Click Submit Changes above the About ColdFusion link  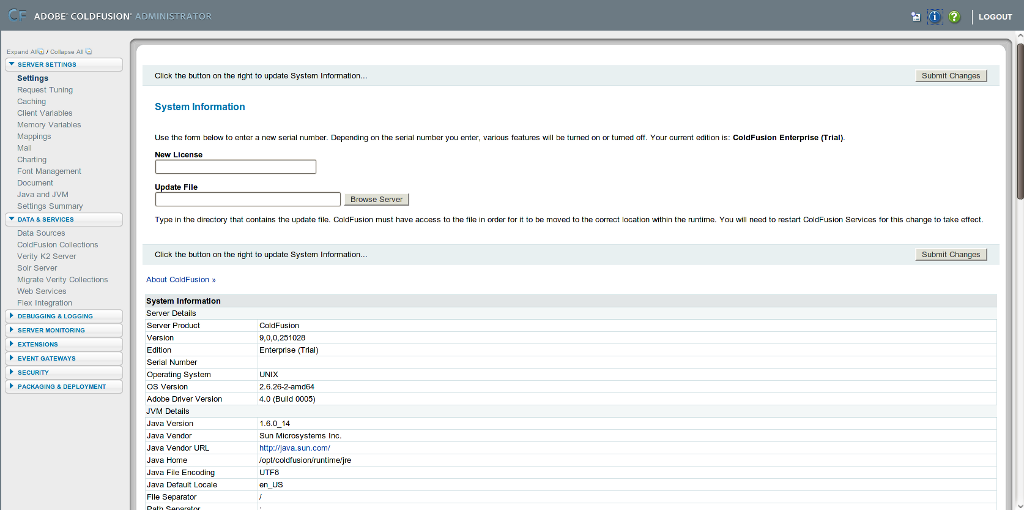point(951,255)
